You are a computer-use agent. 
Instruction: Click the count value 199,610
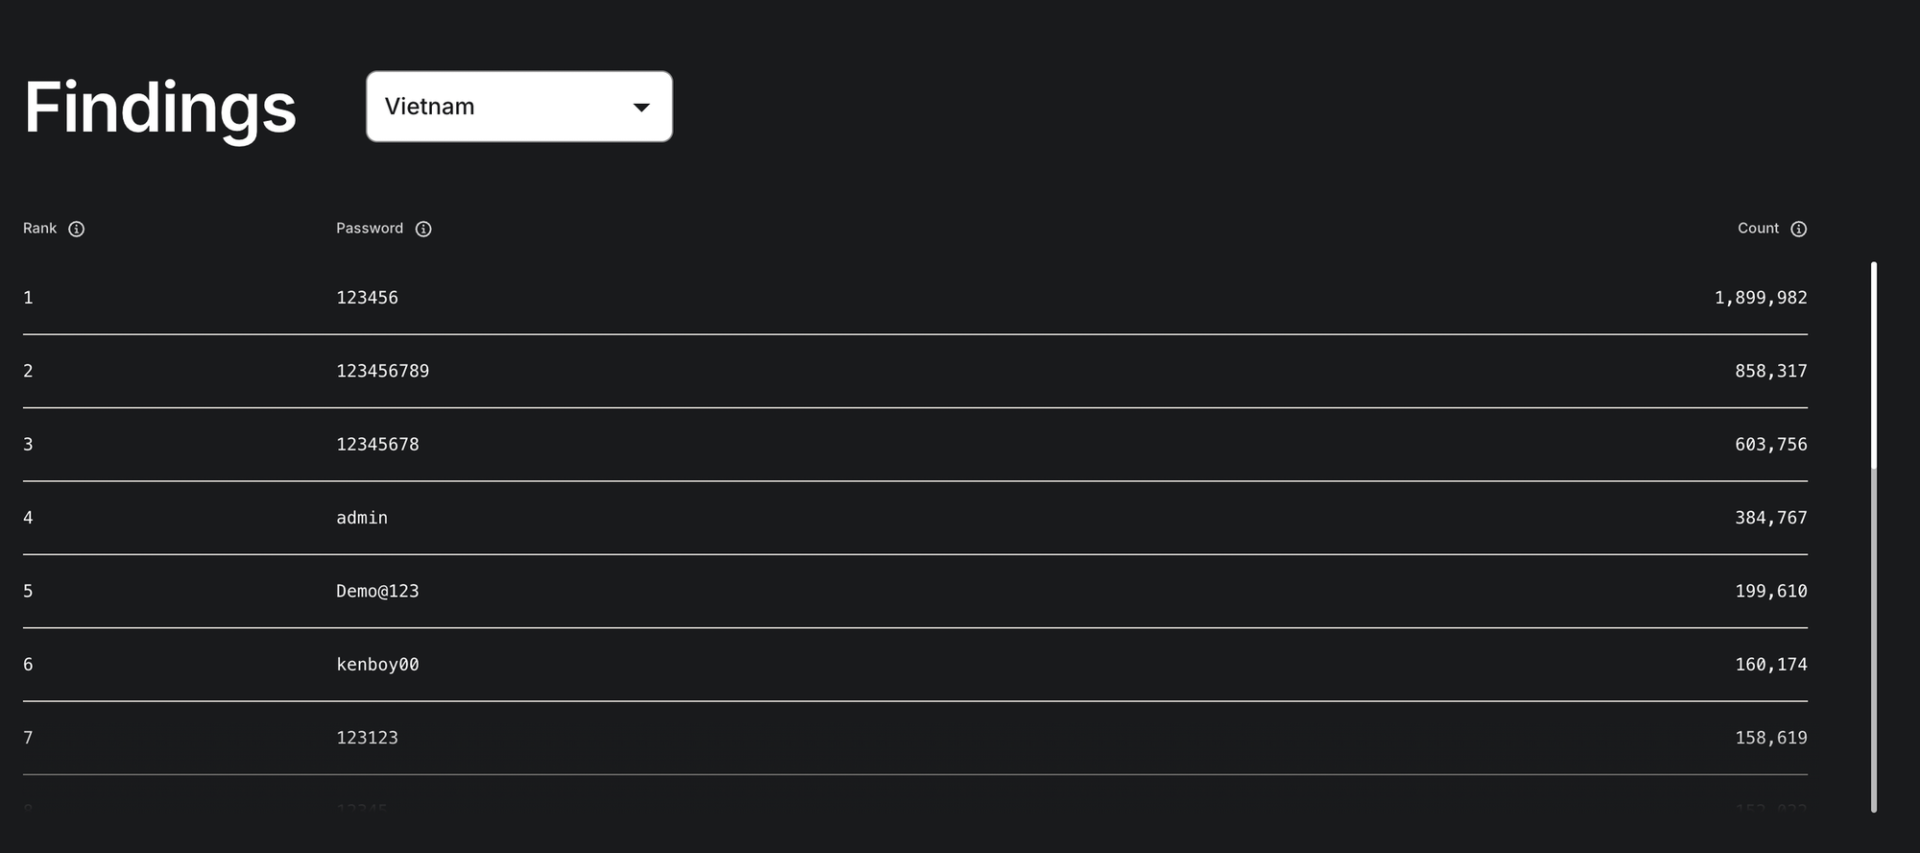[x=1770, y=591]
